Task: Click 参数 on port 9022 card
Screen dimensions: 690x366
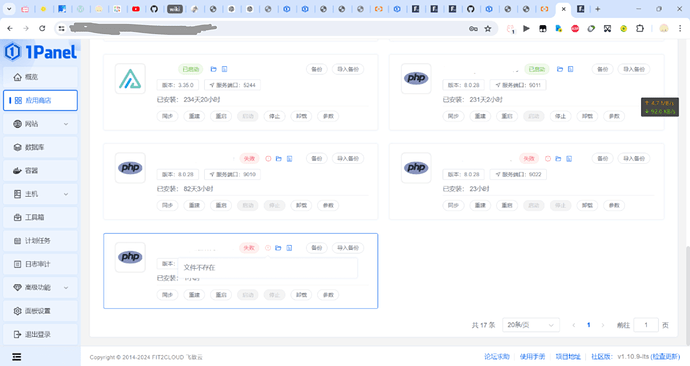Action: point(614,205)
